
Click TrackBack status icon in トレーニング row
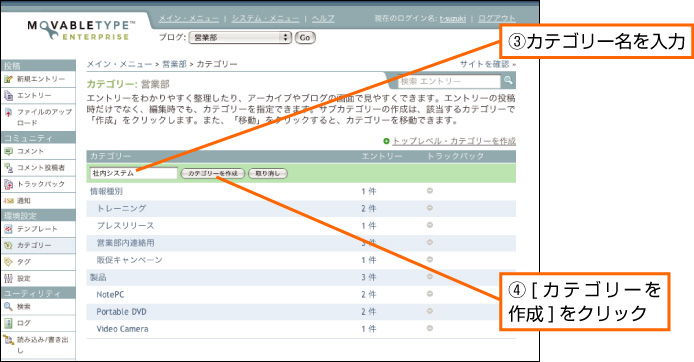coord(429,208)
